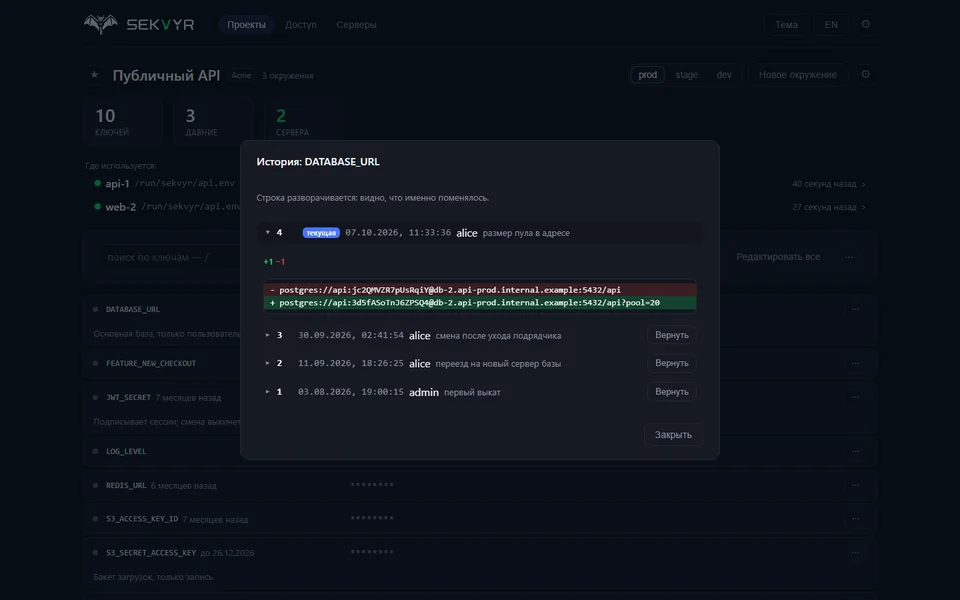Expand version 1 history entry
The height and width of the screenshot is (600, 960).
268,392
